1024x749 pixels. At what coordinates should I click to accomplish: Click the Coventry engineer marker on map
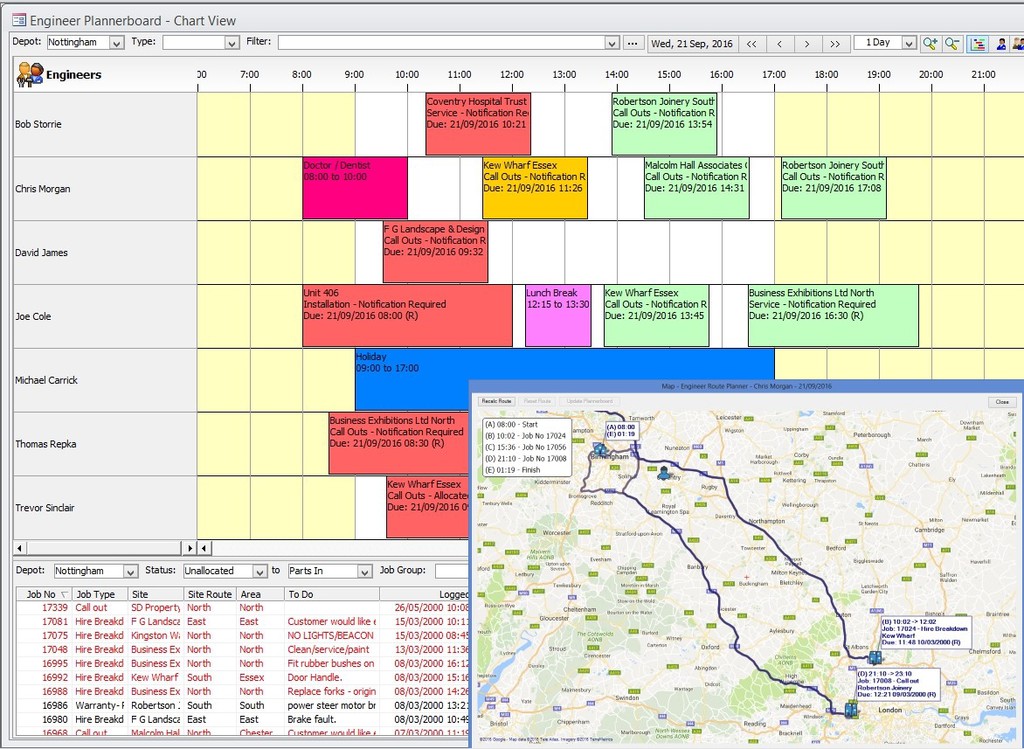pos(664,472)
